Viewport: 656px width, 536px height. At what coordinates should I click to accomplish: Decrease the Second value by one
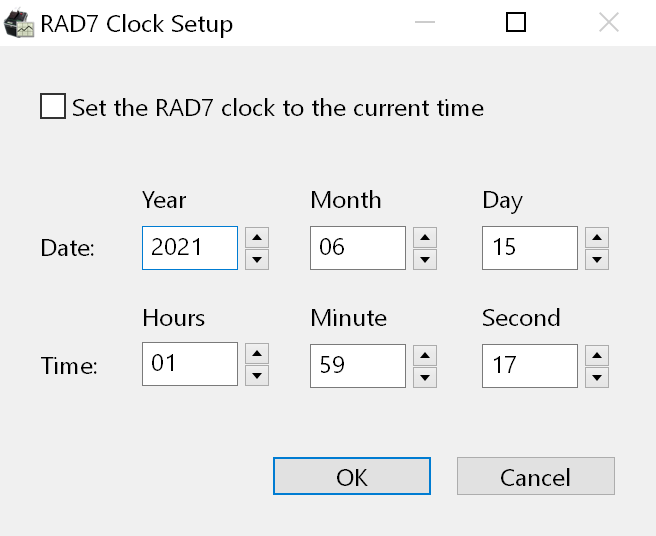[x=597, y=376]
